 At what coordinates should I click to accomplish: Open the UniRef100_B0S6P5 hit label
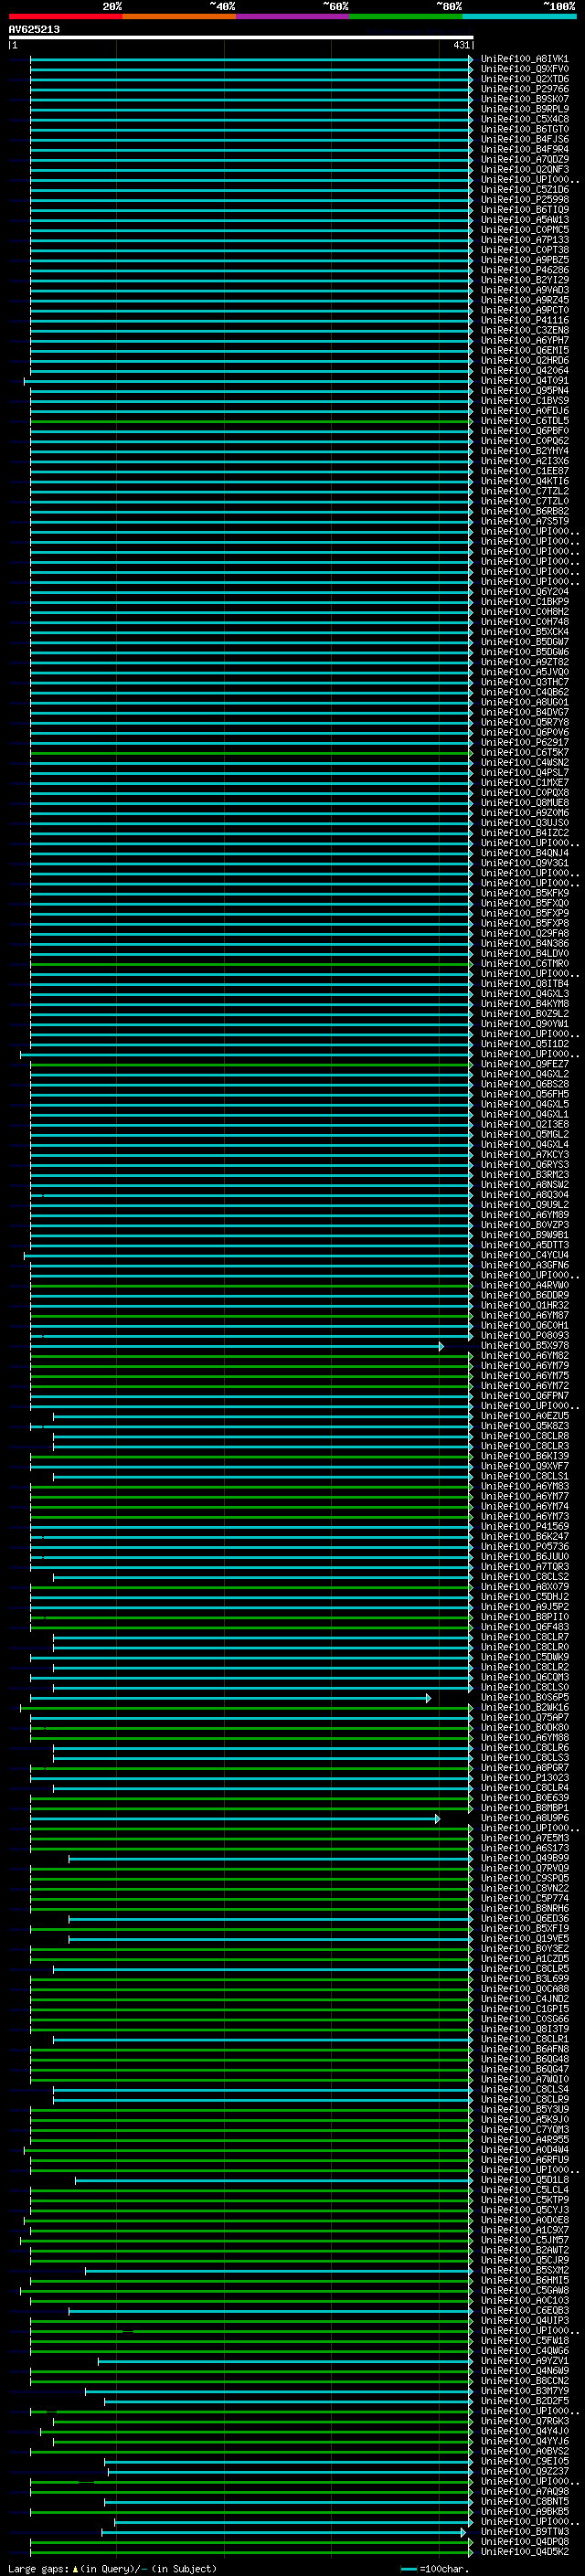click(x=524, y=1697)
